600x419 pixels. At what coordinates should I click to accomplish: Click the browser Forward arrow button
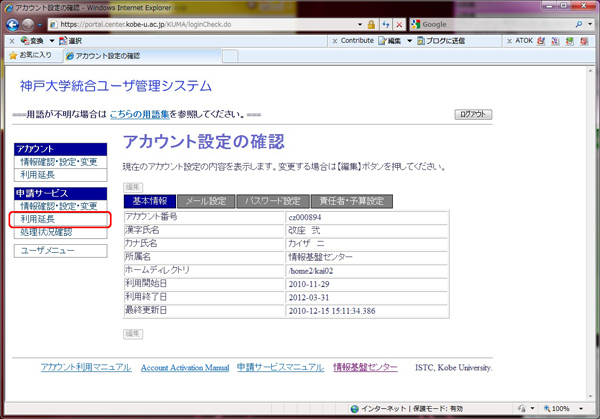coord(28,24)
